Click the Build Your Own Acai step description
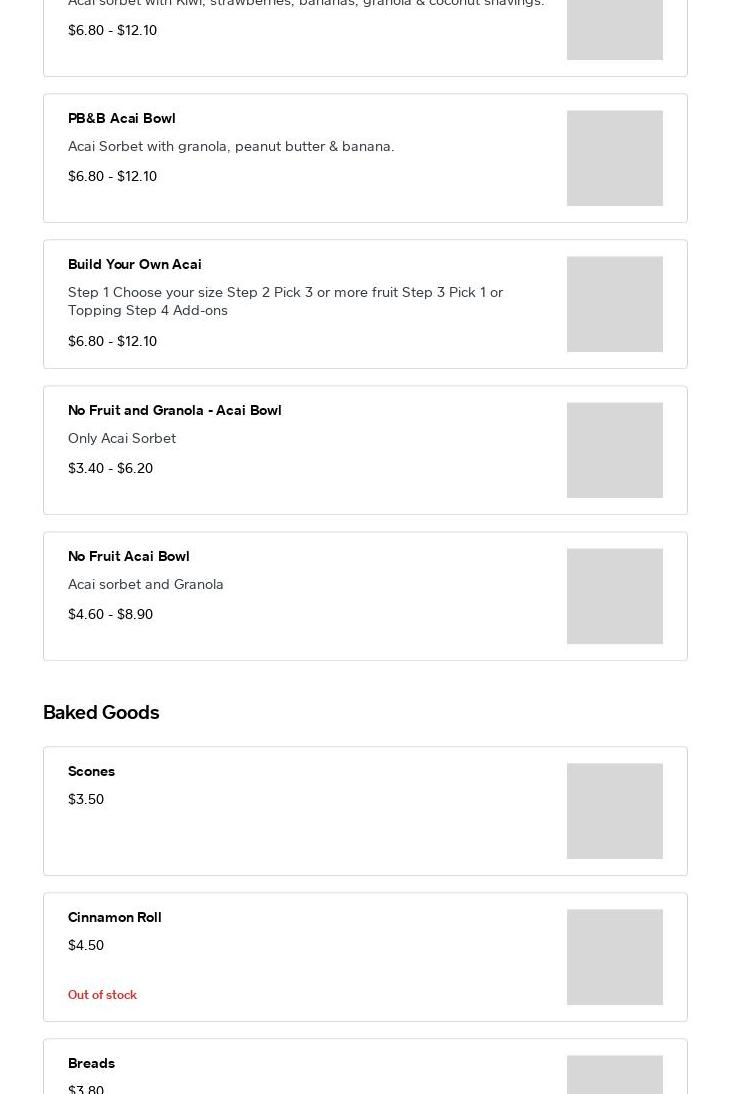Screen dimensions: 730x1094 pyautogui.click(x=285, y=301)
